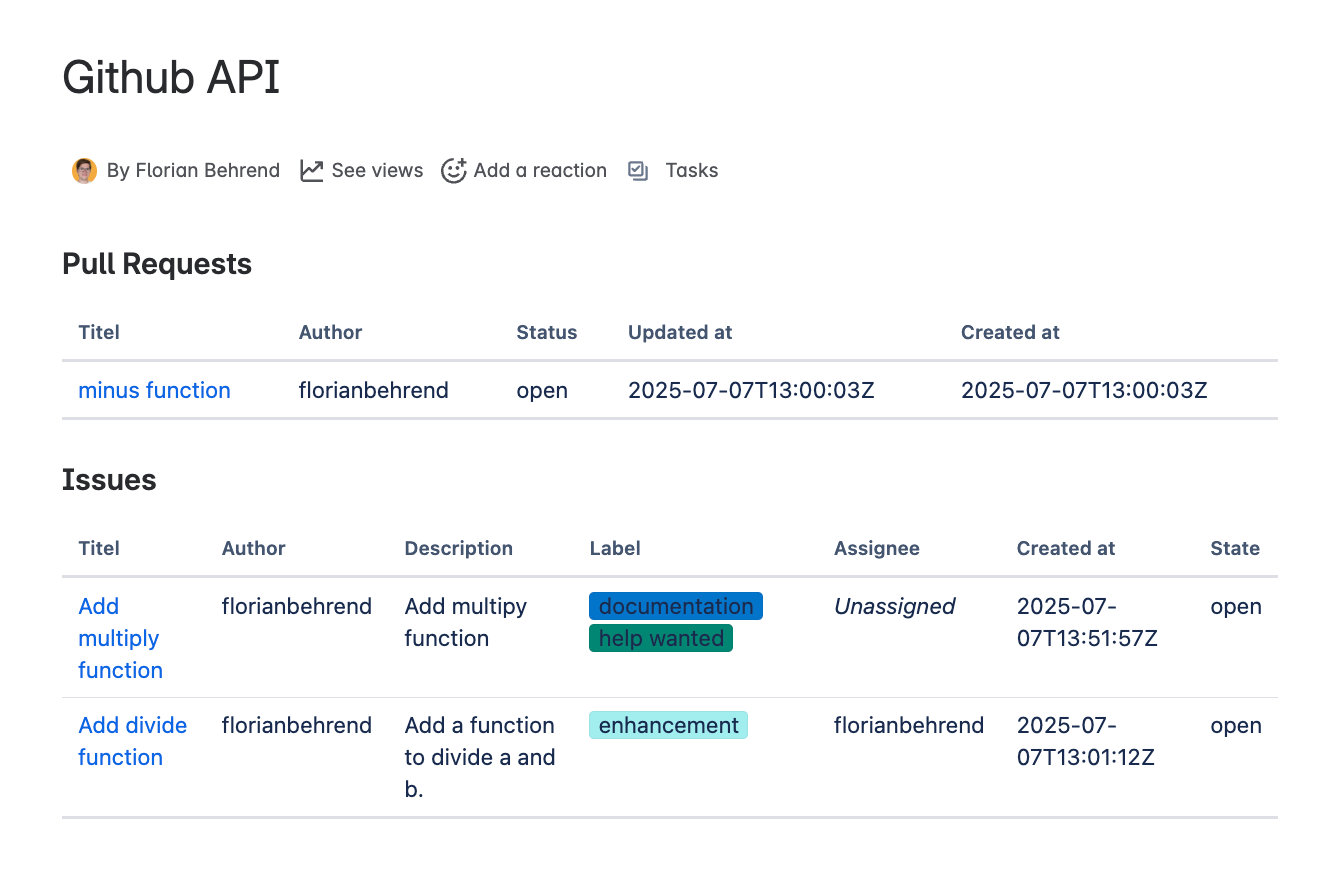
Task: Select the documentation label badge
Action: (675, 606)
